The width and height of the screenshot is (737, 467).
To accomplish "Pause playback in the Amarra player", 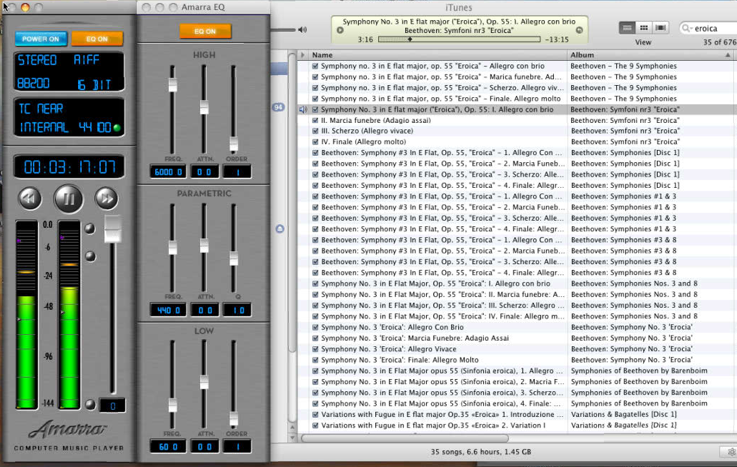I will point(69,198).
